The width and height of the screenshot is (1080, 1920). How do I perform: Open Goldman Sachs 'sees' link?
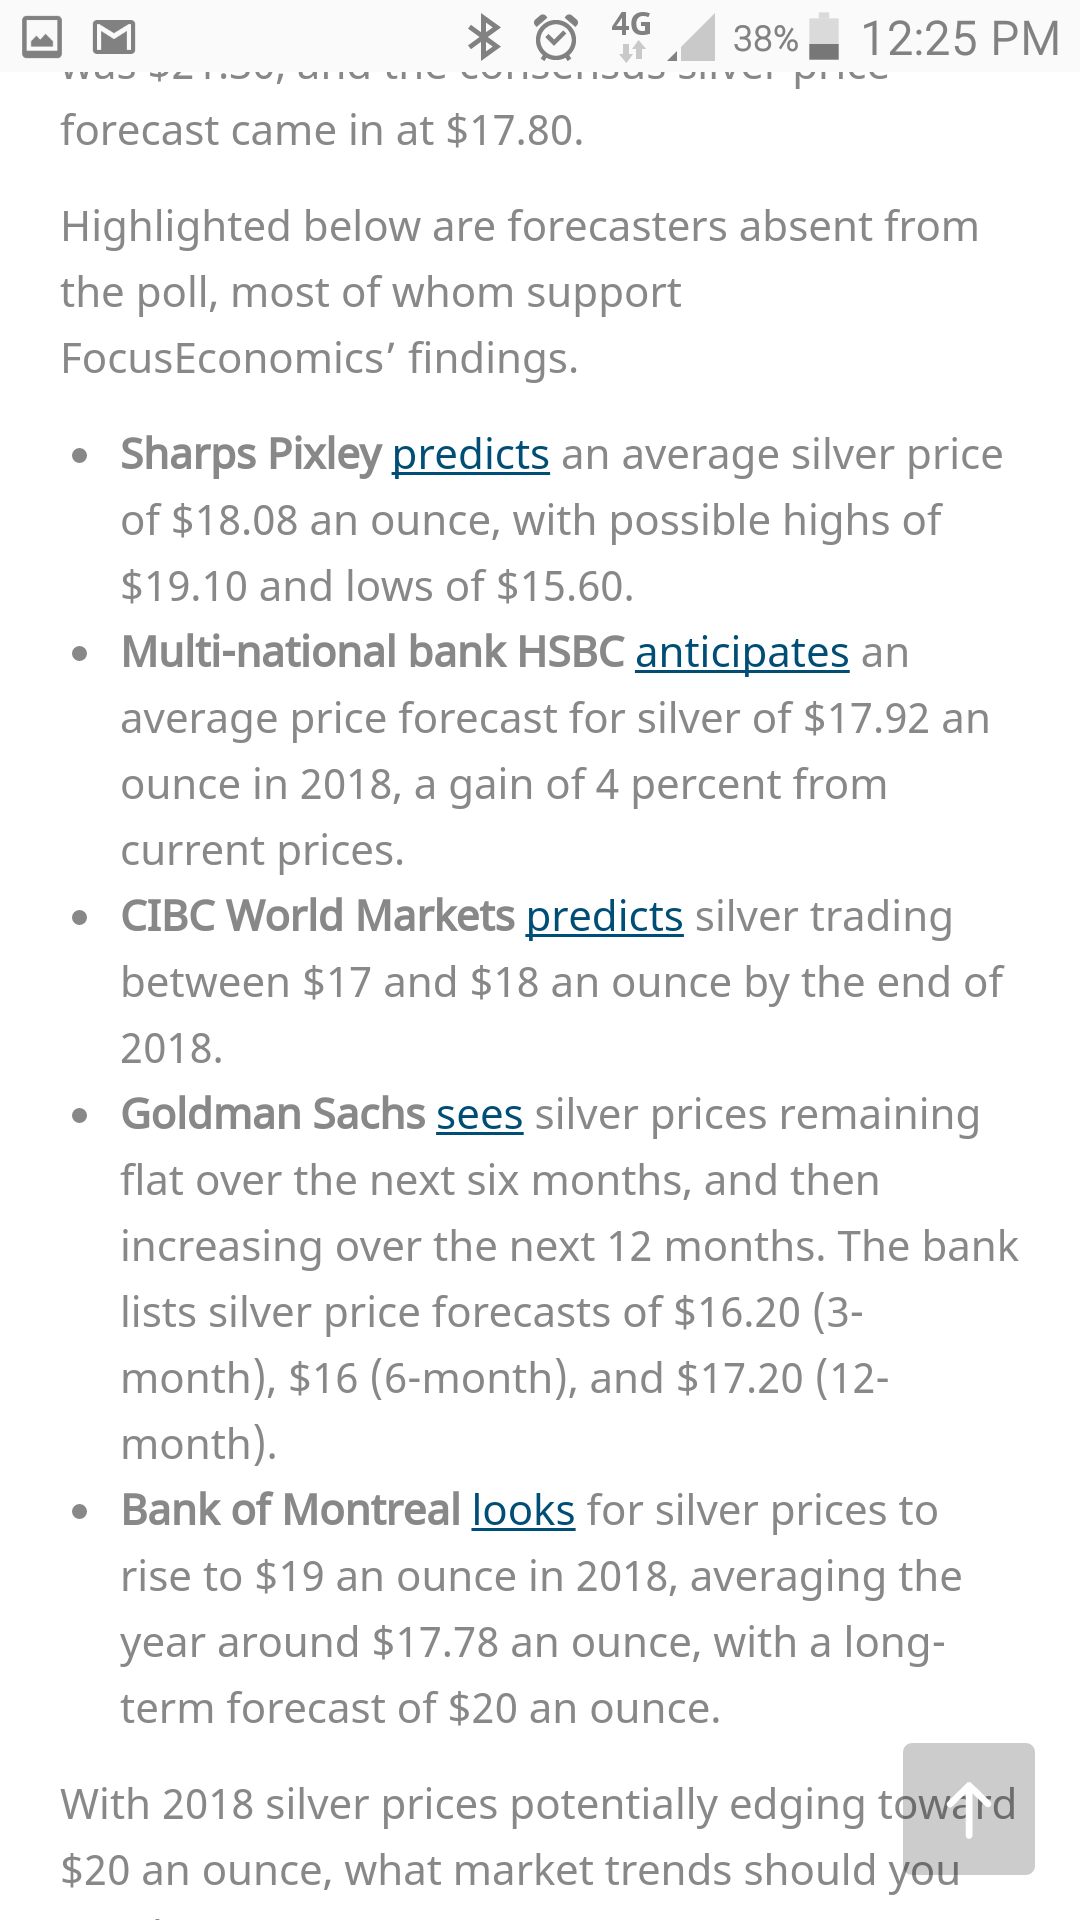click(480, 1115)
